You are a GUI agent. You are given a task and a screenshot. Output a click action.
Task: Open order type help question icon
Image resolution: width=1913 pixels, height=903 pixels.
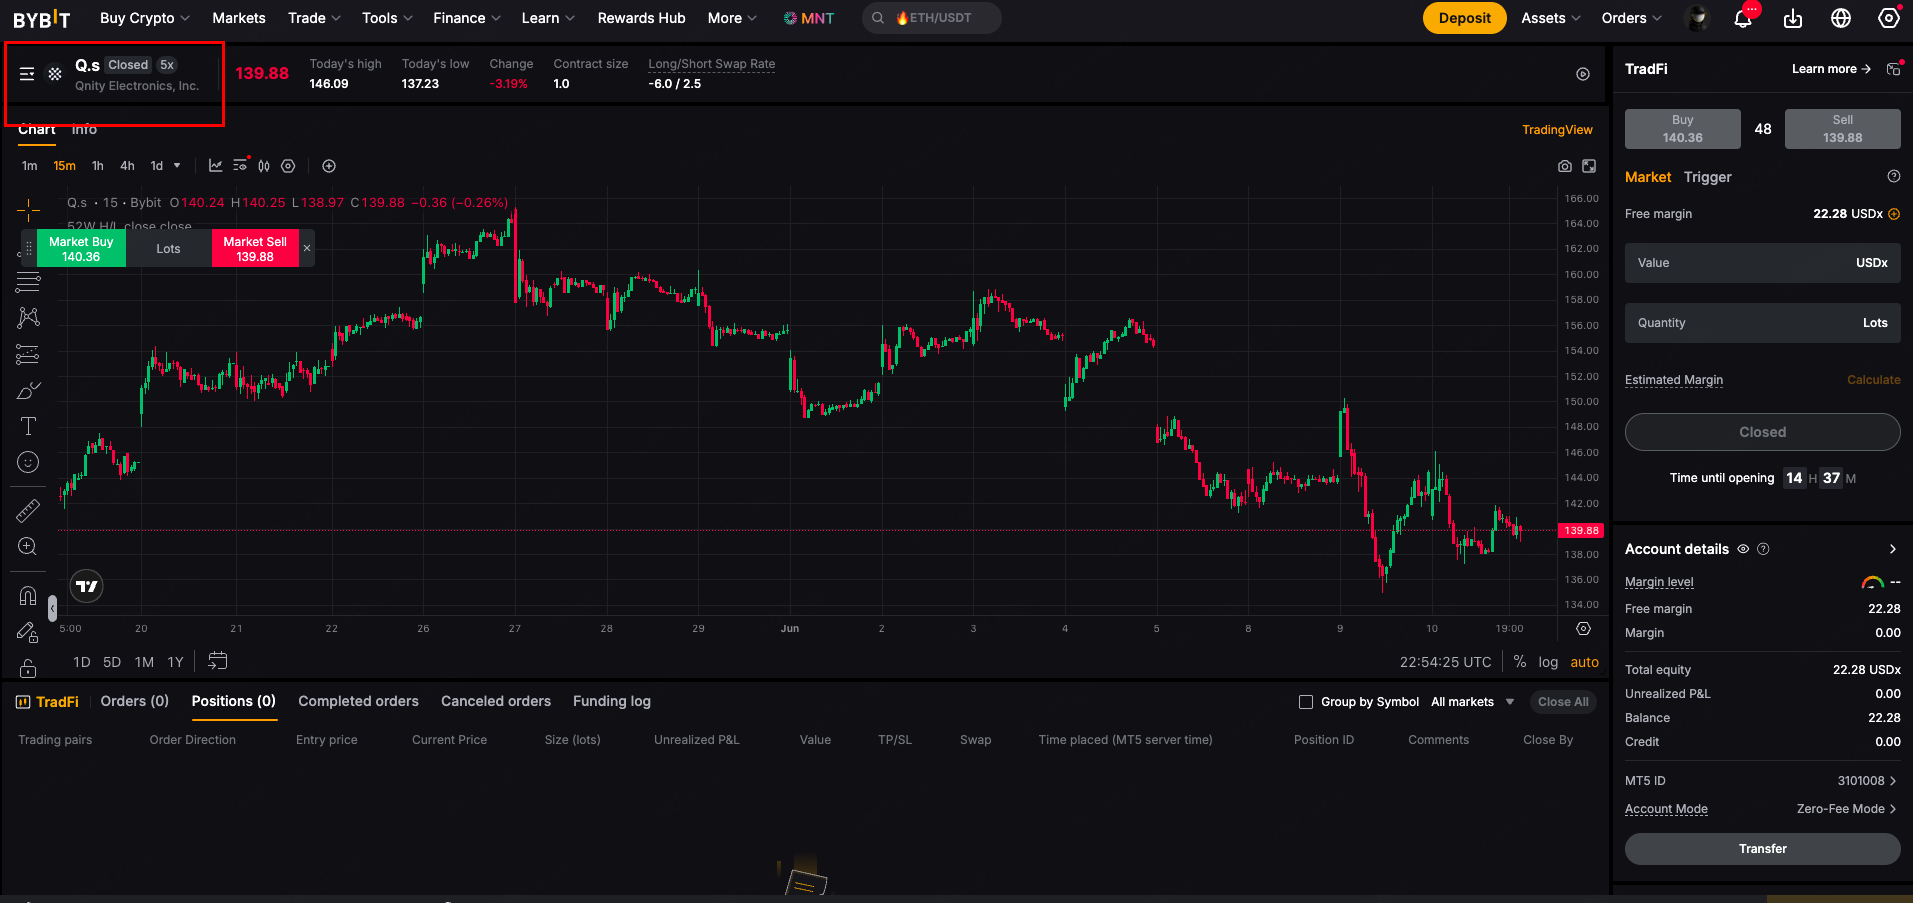(1894, 176)
